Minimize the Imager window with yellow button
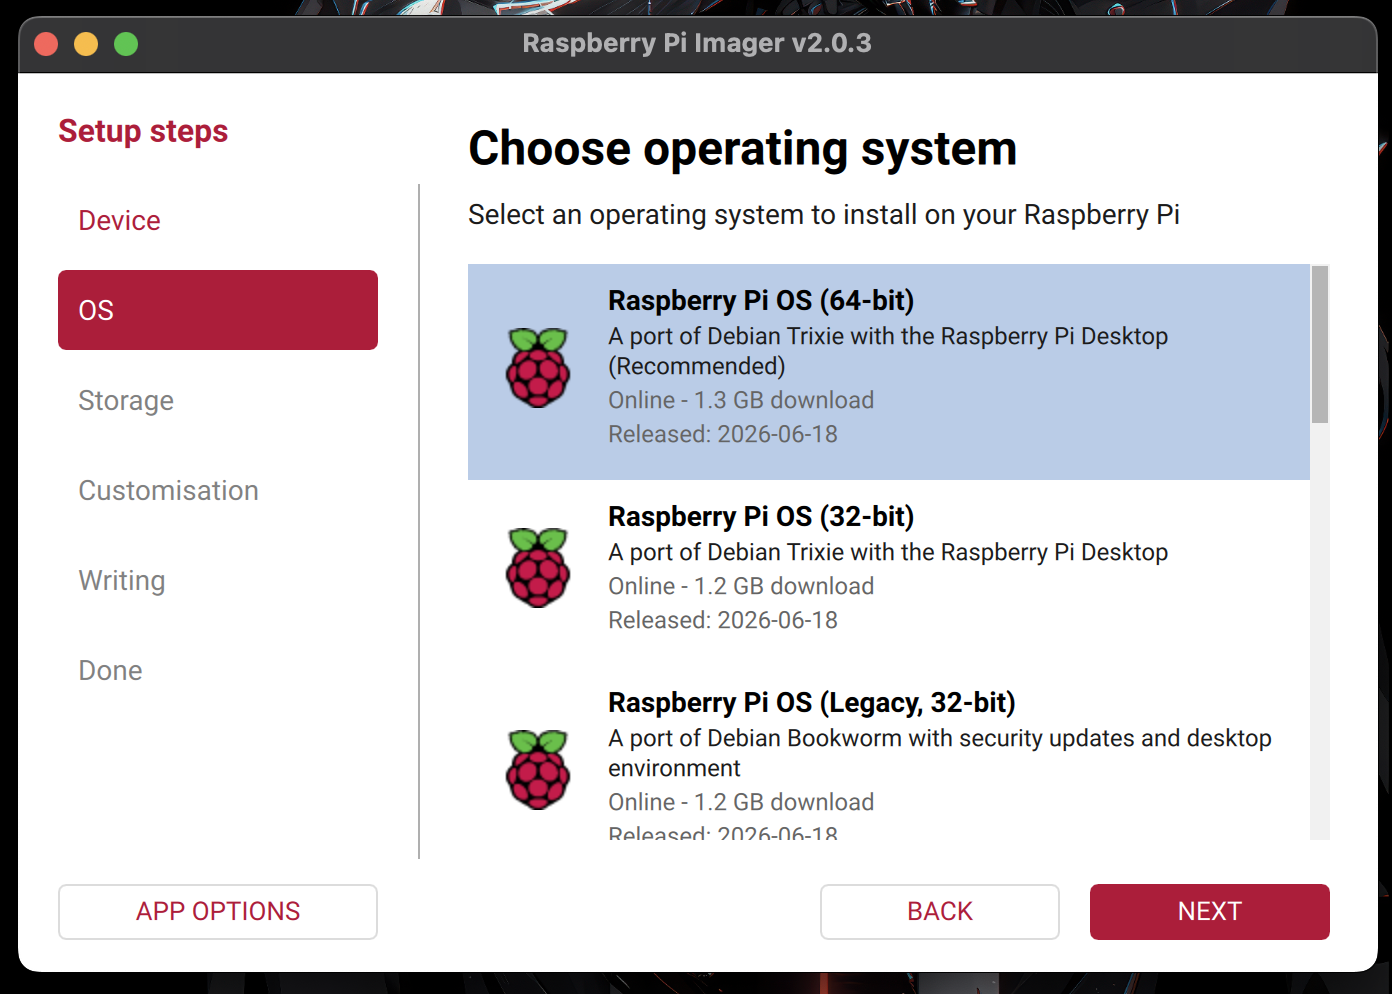1392x994 pixels. coord(86,44)
